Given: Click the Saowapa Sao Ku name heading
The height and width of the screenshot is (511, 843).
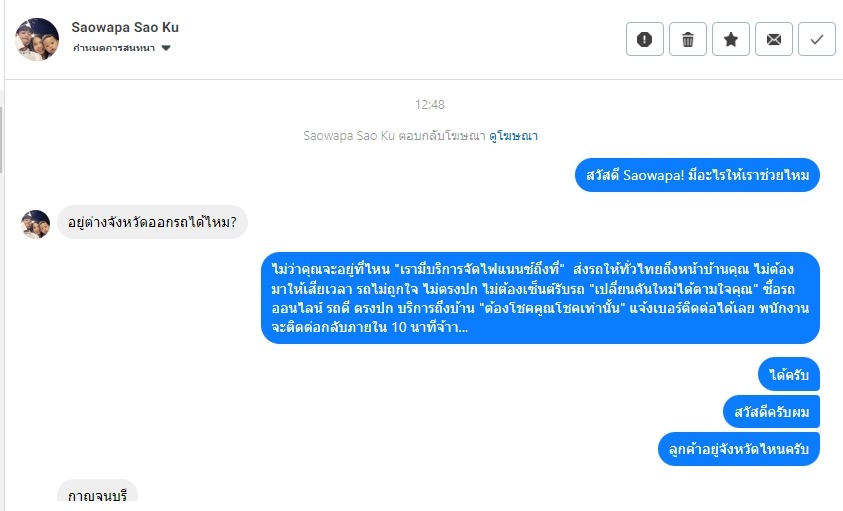Looking at the screenshot, I should (126, 27).
